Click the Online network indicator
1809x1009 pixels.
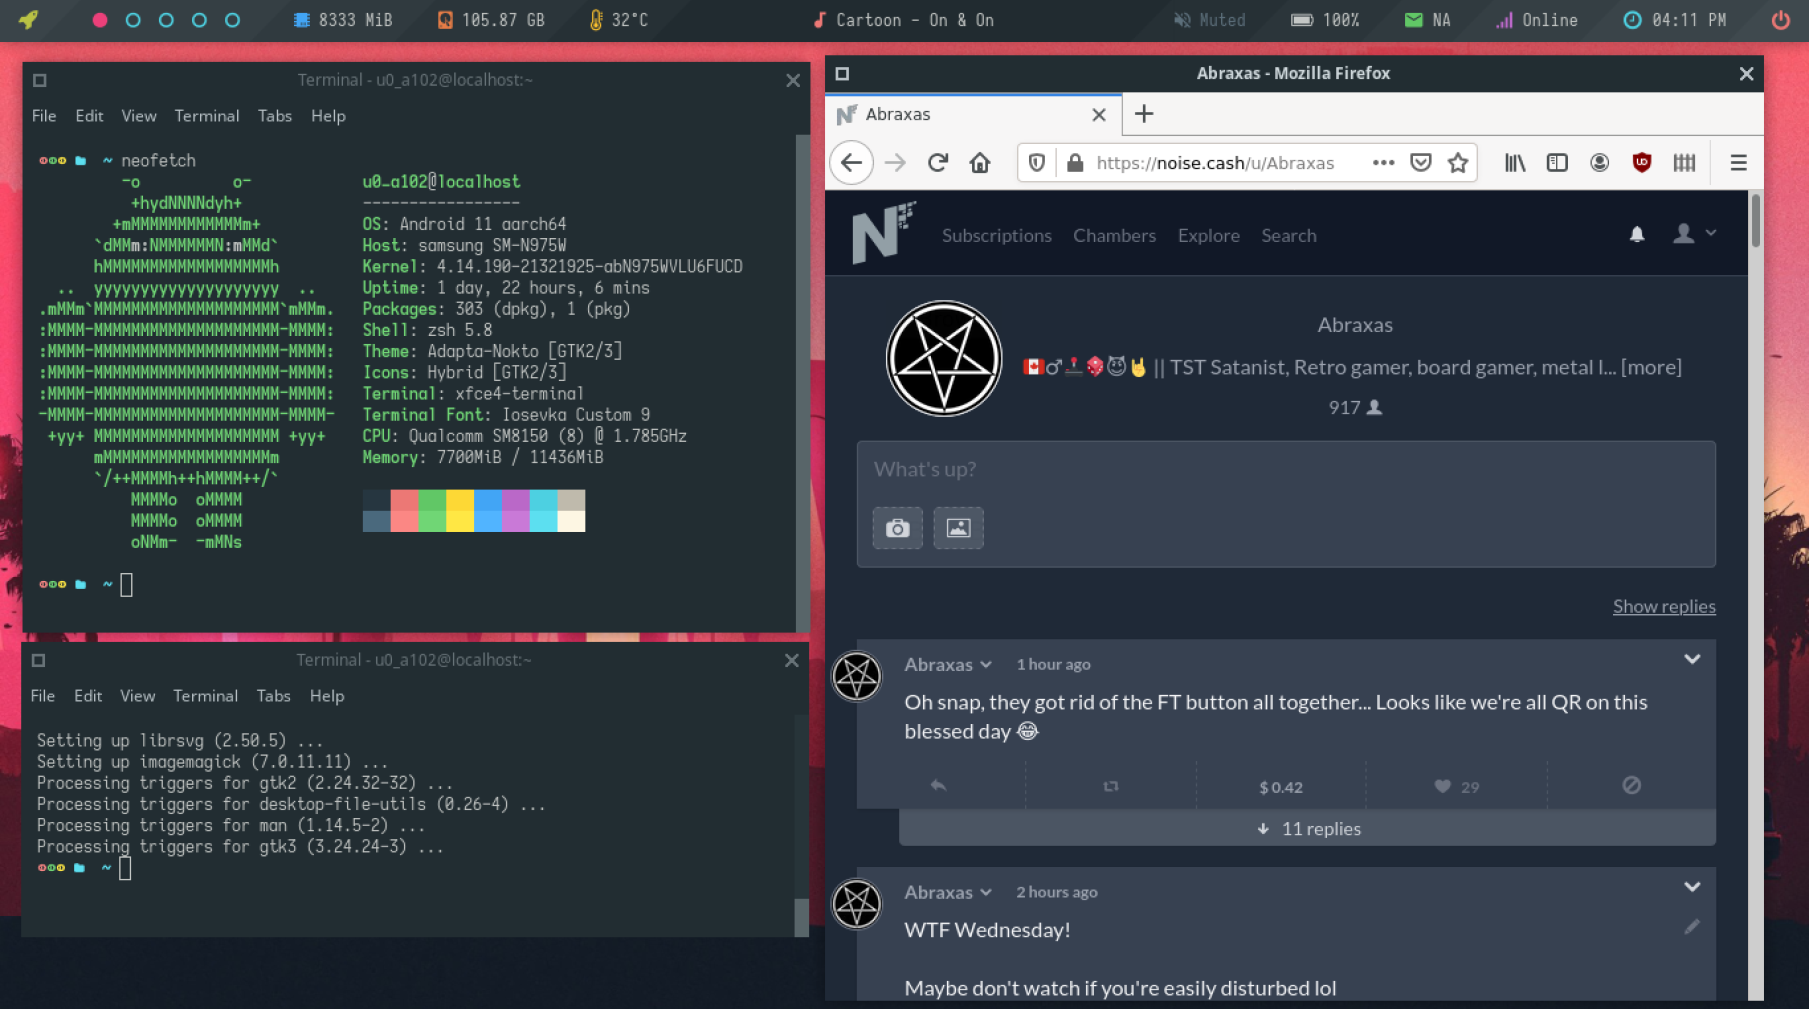(x=1536, y=20)
